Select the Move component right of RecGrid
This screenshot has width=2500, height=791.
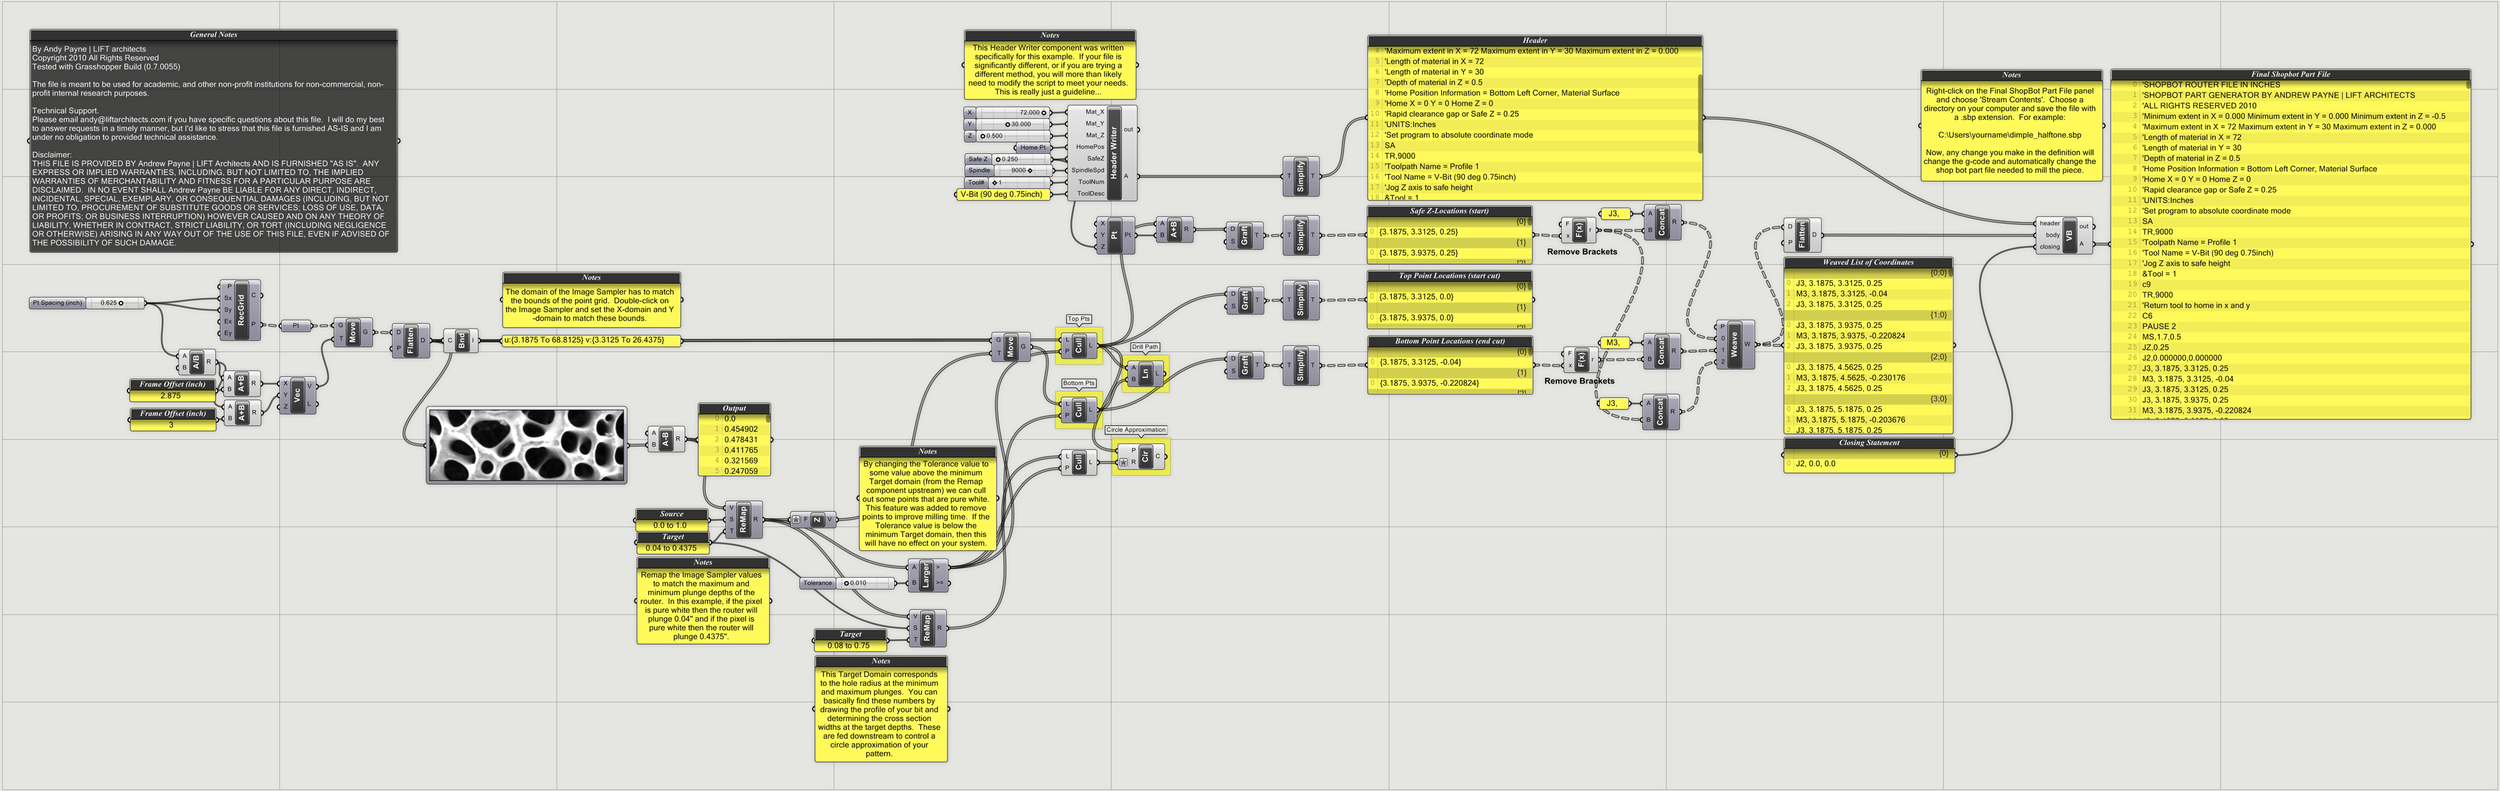click(x=352, y=332)
